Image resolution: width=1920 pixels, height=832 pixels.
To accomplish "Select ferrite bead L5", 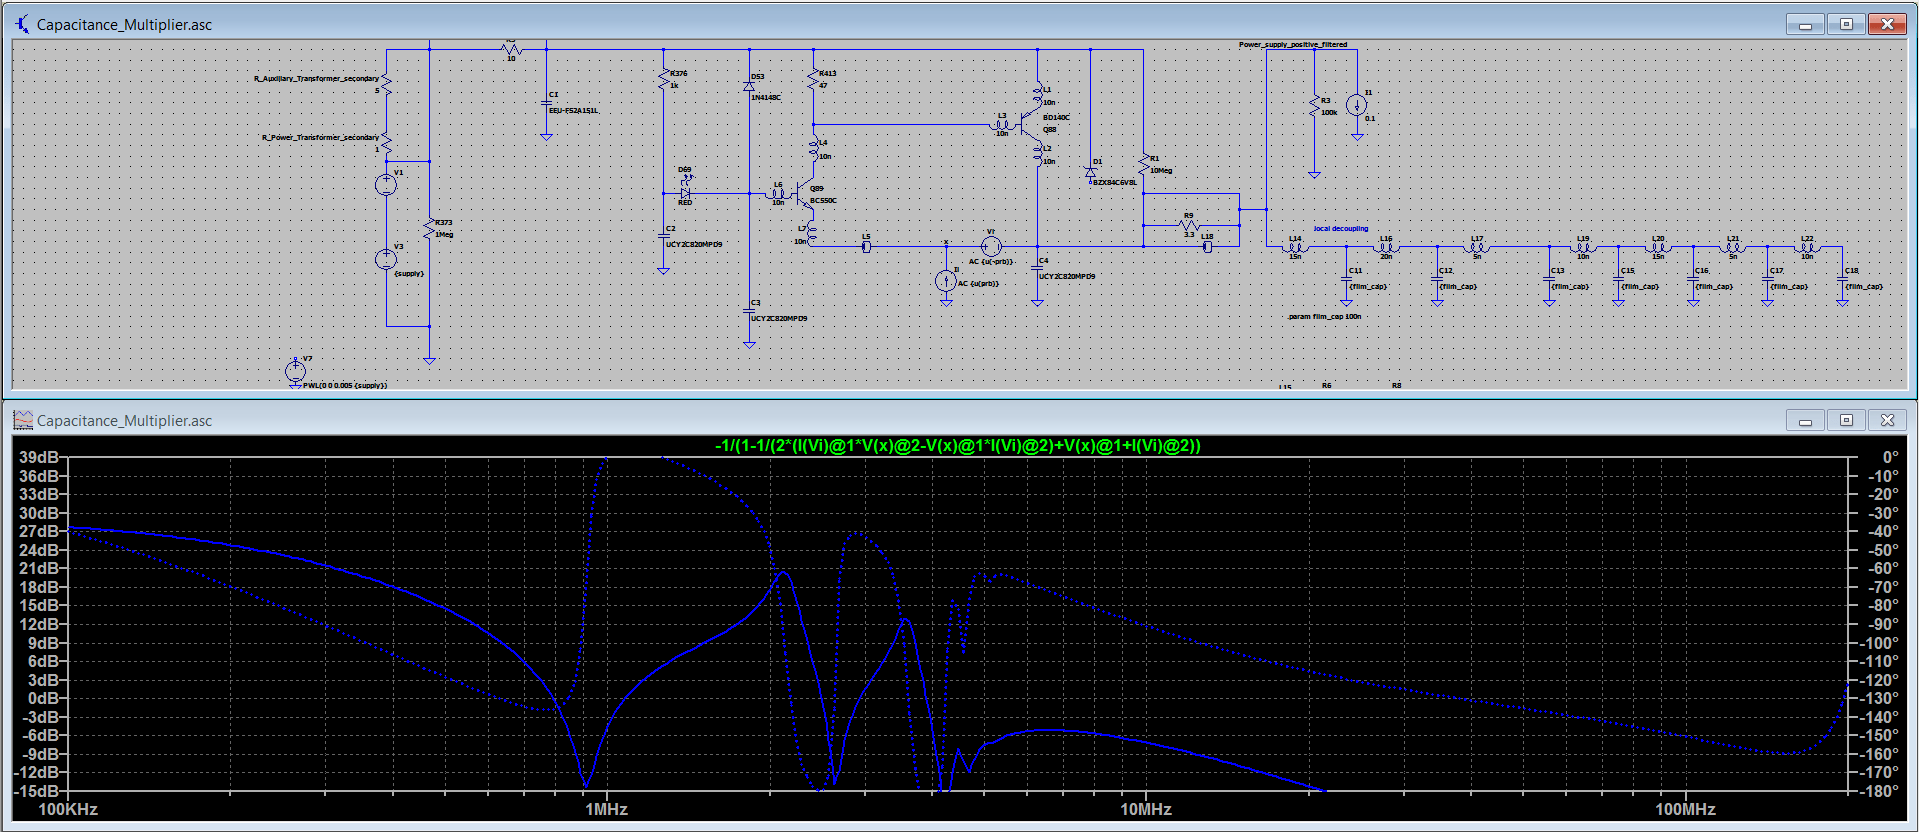I will point(866,246).
